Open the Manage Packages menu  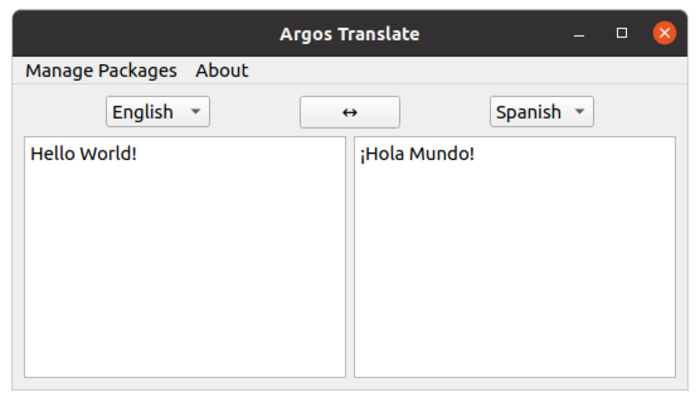101,70
